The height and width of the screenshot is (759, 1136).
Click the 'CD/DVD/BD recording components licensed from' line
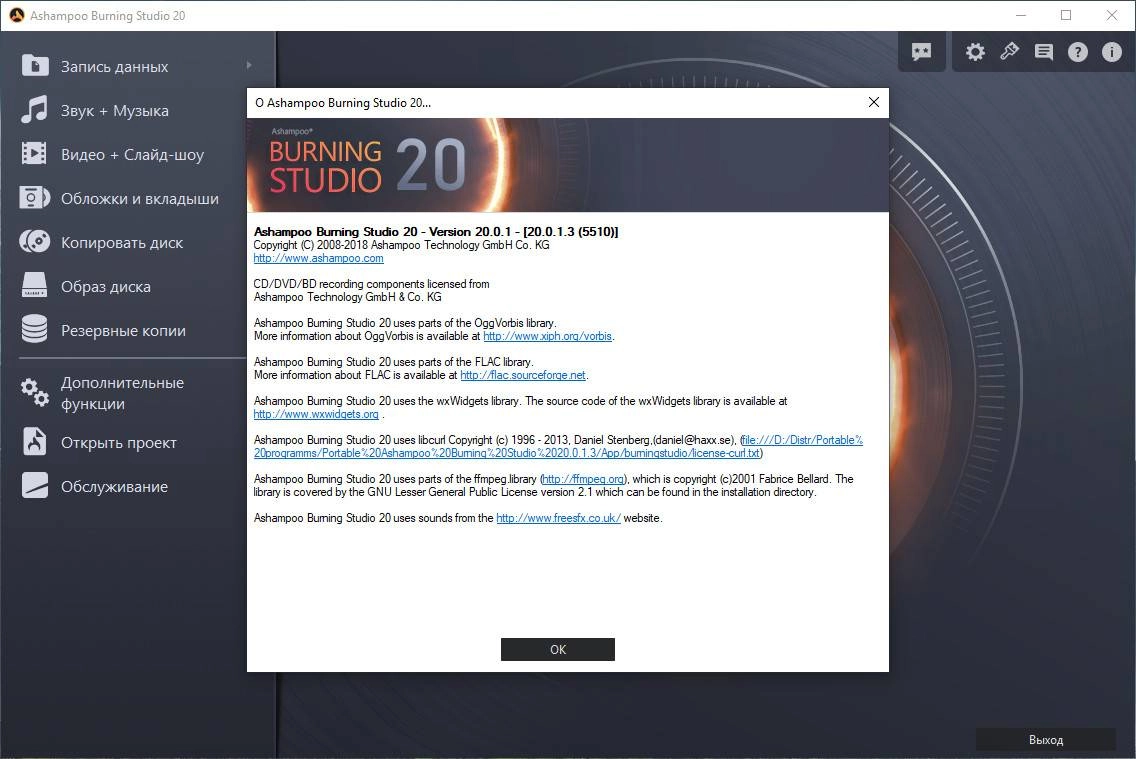pyautogui.click(x=371, y=284)
